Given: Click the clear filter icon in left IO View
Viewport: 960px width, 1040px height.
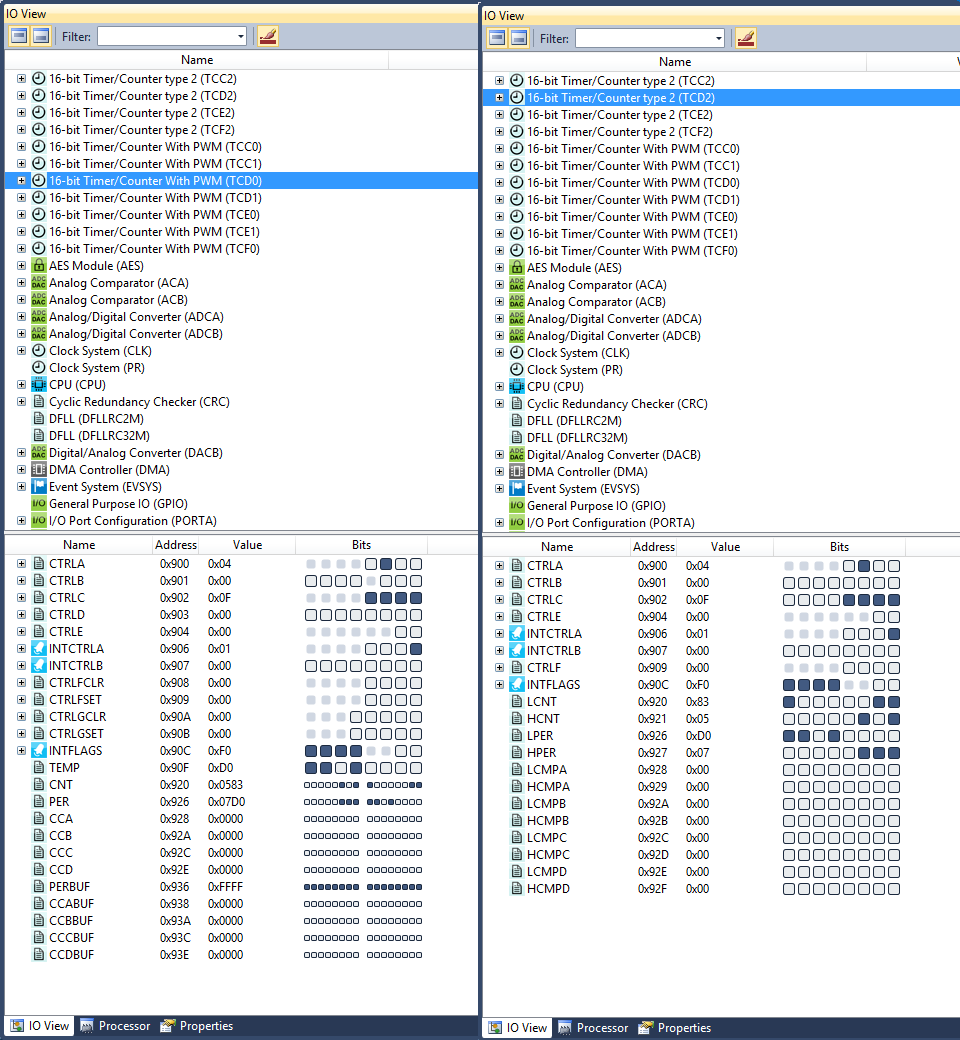Looking at the screenshot, I should coord(268,36).
